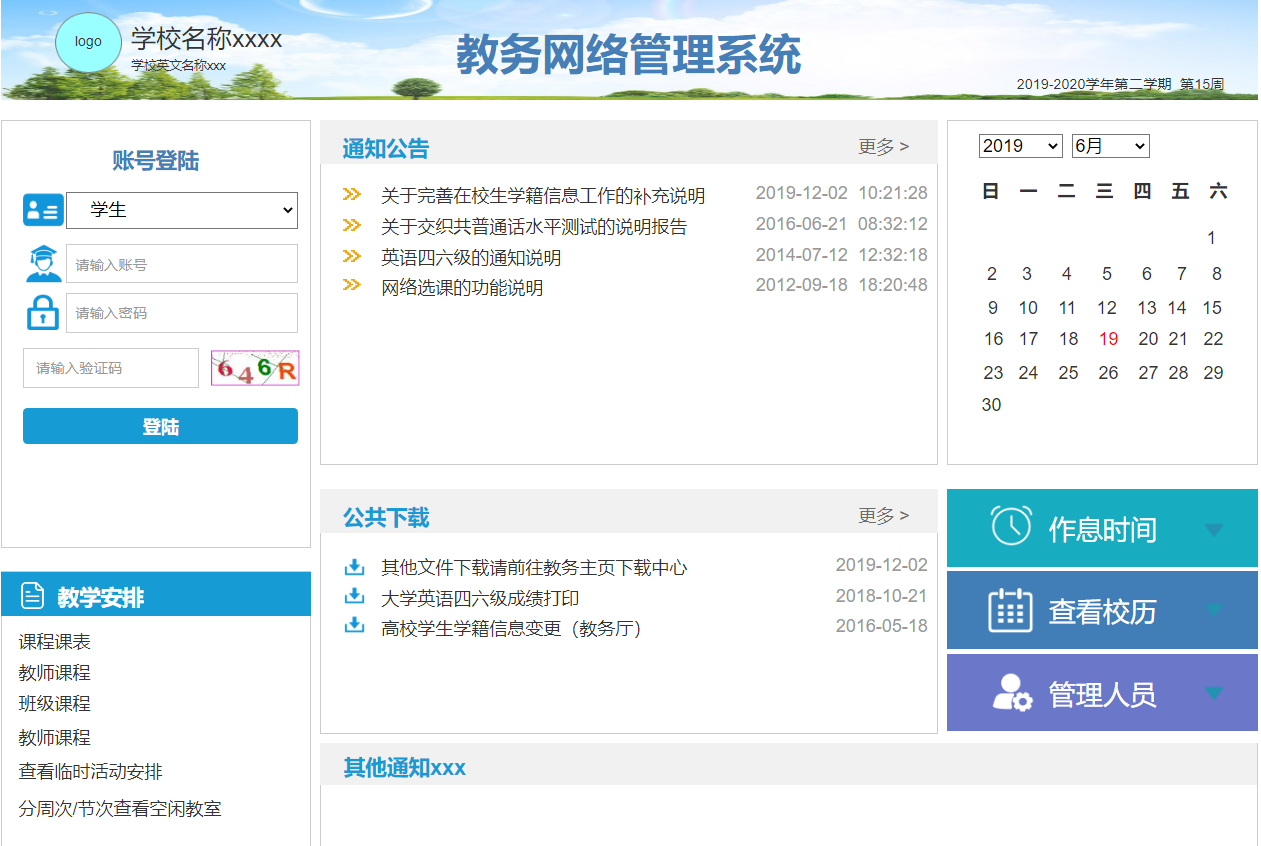Open notice 关于交织共普通话水平测试的说明报告
Viewport: 1261px width, 846px height.
click(x=534, y=227)
